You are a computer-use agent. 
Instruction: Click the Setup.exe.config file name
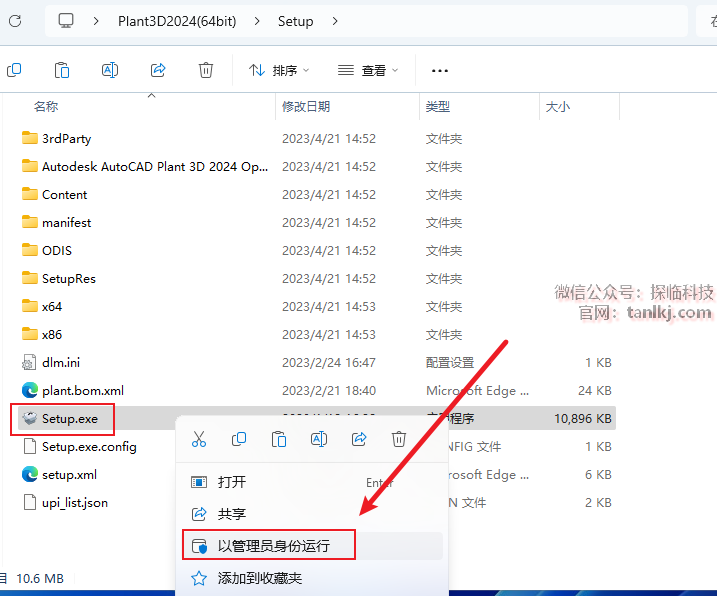point(89,447)
